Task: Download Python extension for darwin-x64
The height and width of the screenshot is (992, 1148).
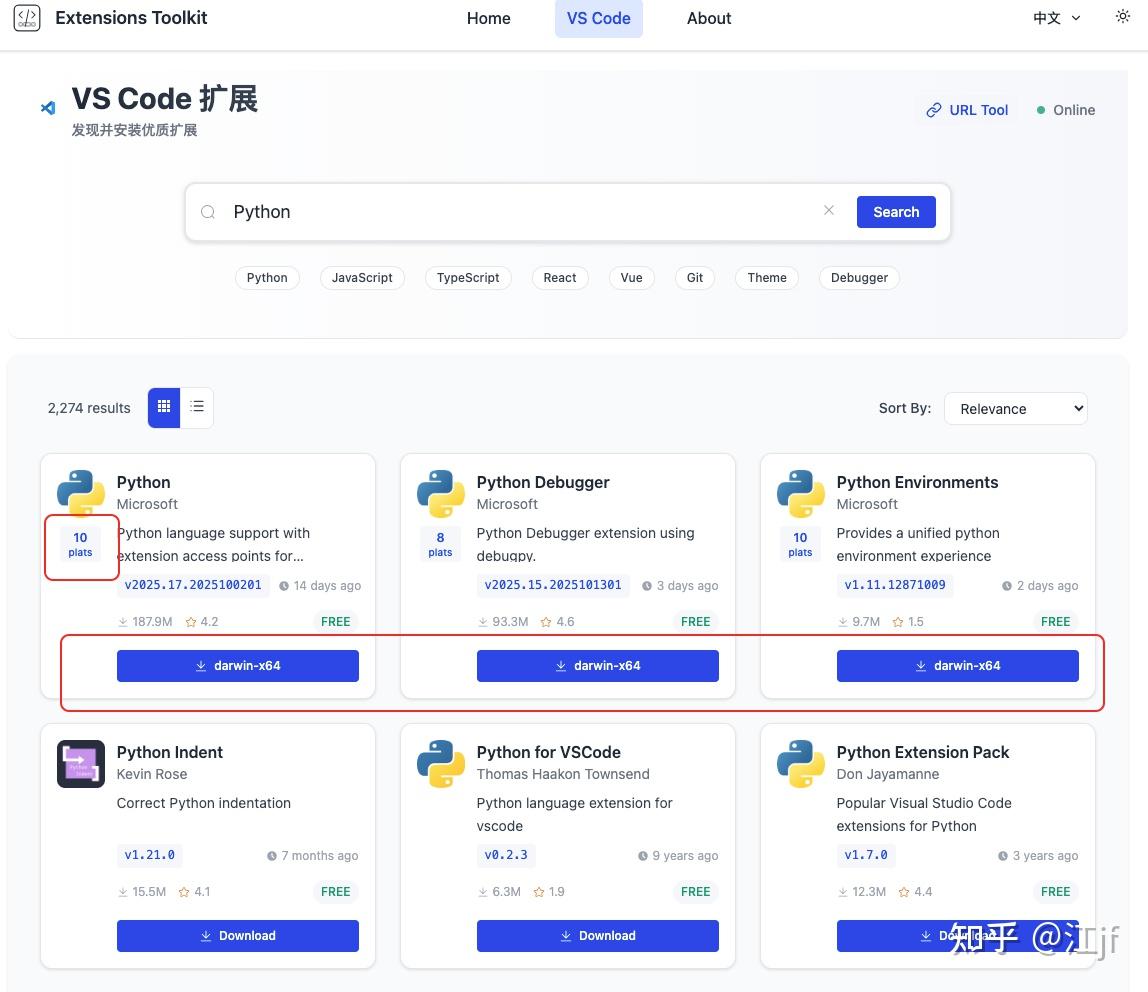Action: click(x=238, y=665)
